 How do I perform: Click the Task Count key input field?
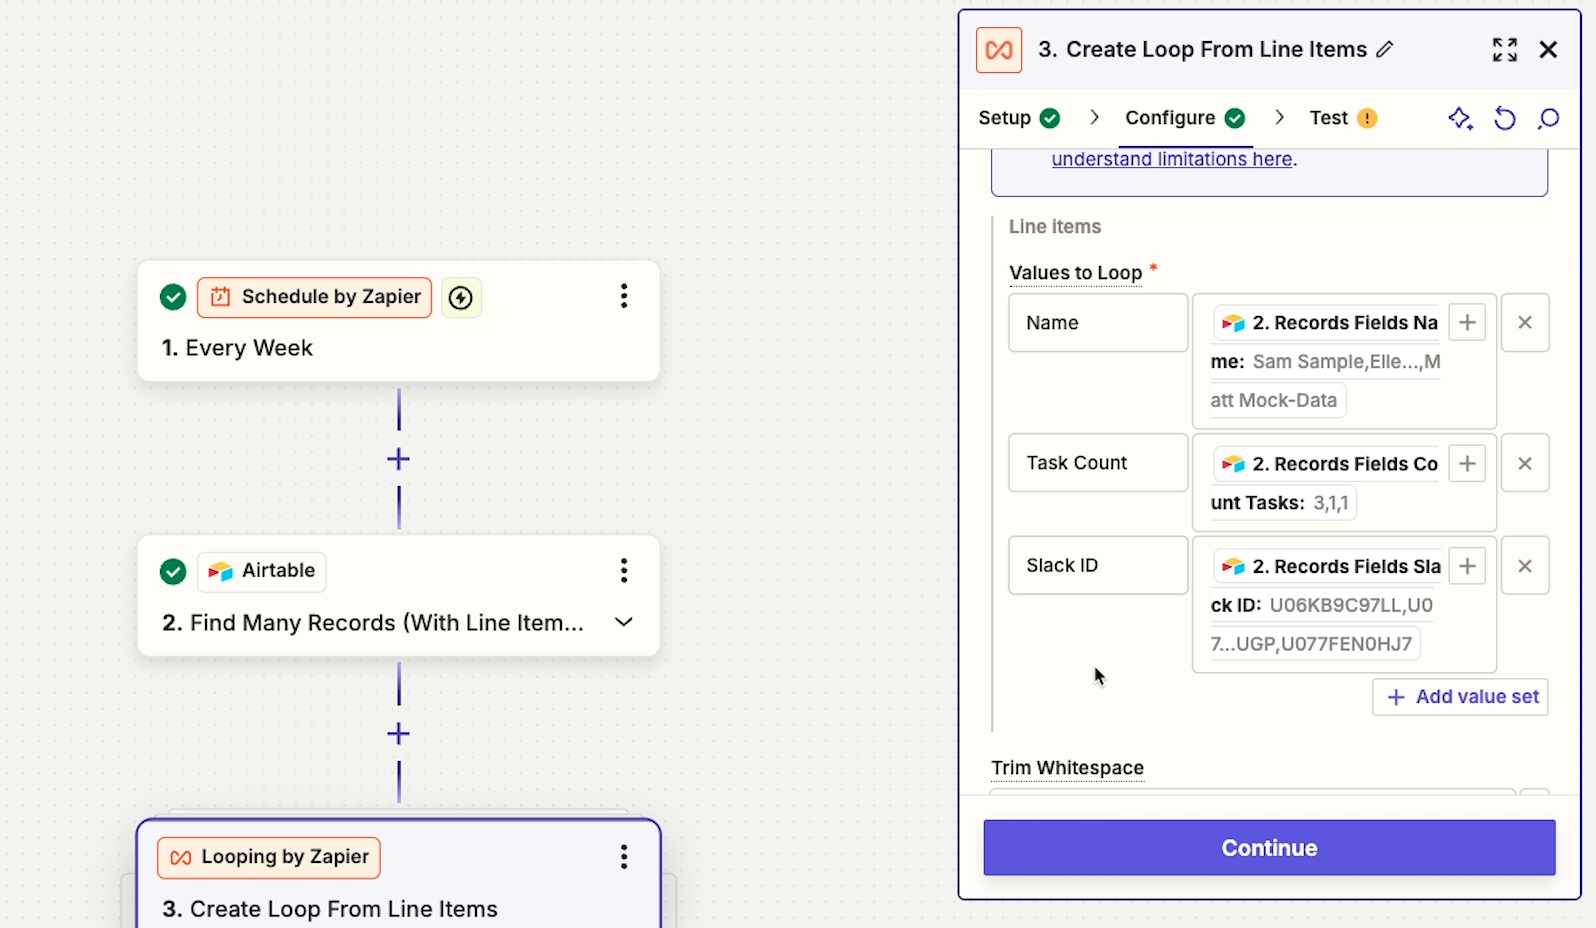tap(1098, 463)
